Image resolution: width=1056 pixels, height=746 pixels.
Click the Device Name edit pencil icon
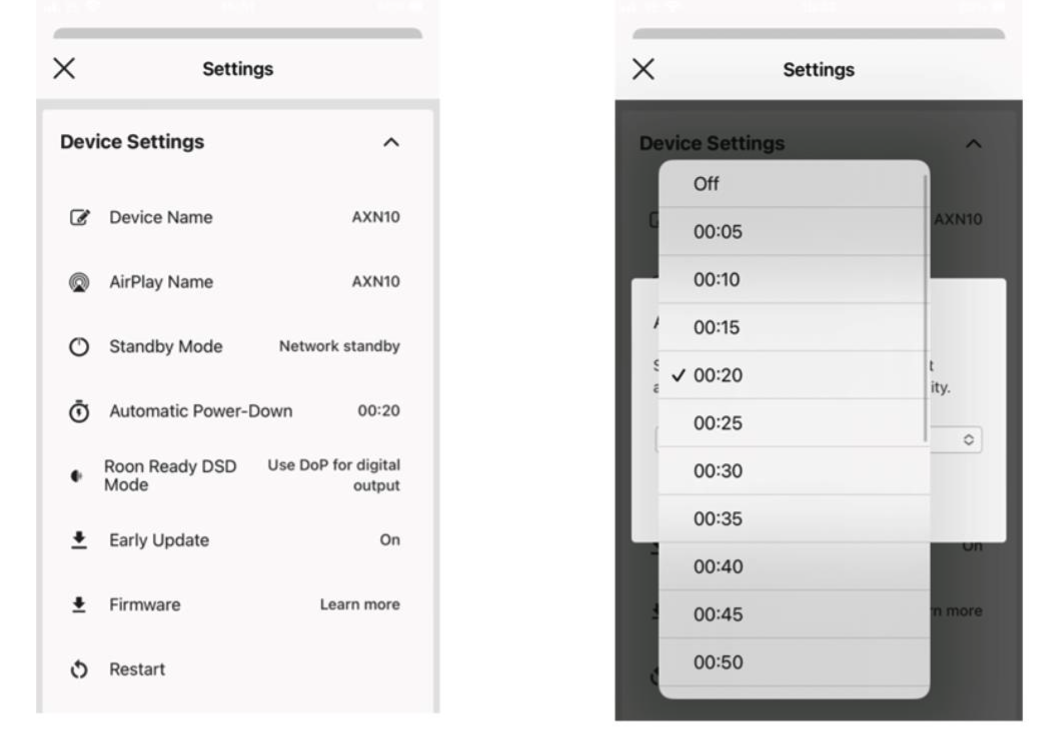point(78,218)
